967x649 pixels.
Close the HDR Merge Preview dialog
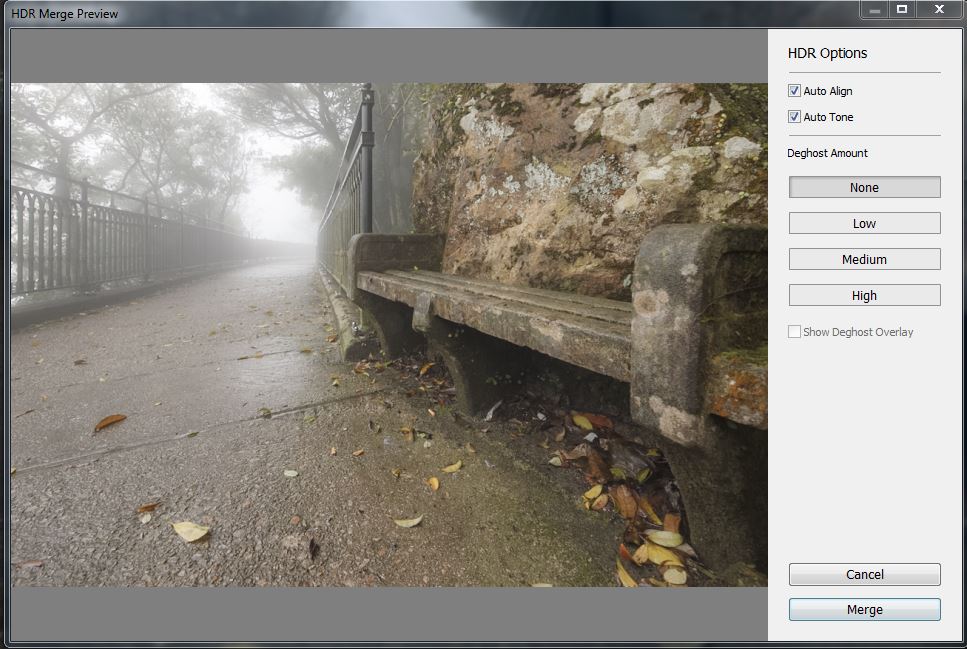click(939, 9)
